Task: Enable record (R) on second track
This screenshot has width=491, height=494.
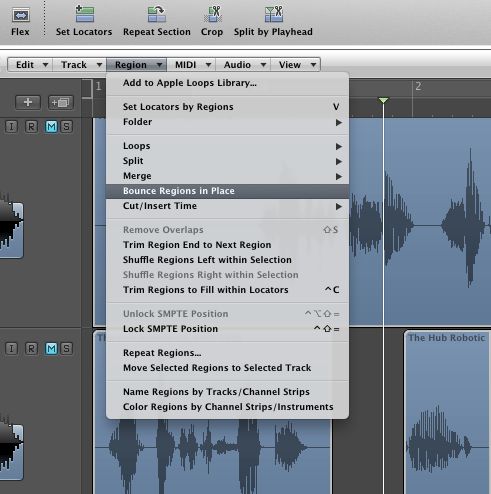Action: tap(31, 349)
